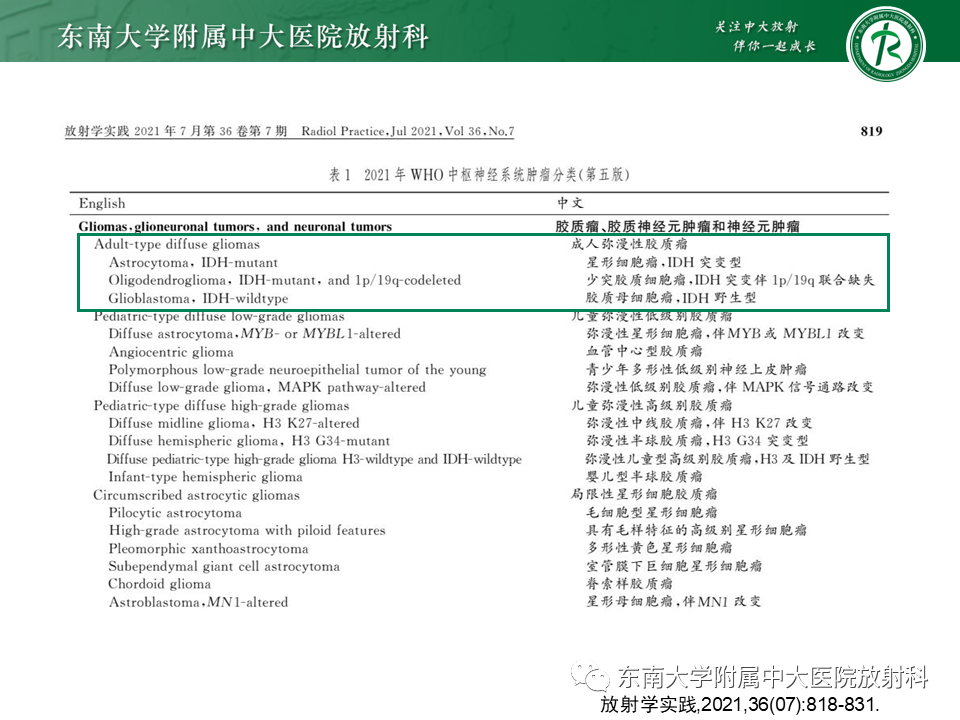This screenshot has height=720, width=960.
Task: Click 'Pediatric-type diffuse high-grade gliomas' row
Action: [x=222, y=406]
